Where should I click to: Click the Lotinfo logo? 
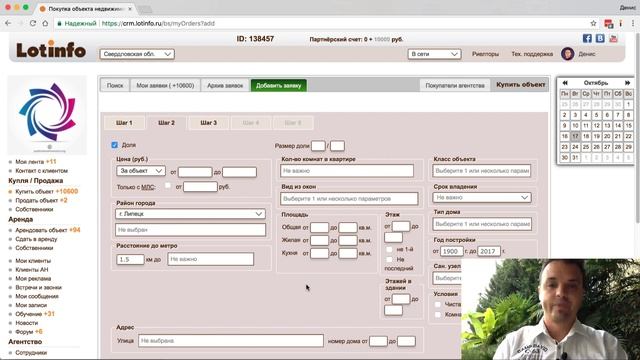(51, 50)
